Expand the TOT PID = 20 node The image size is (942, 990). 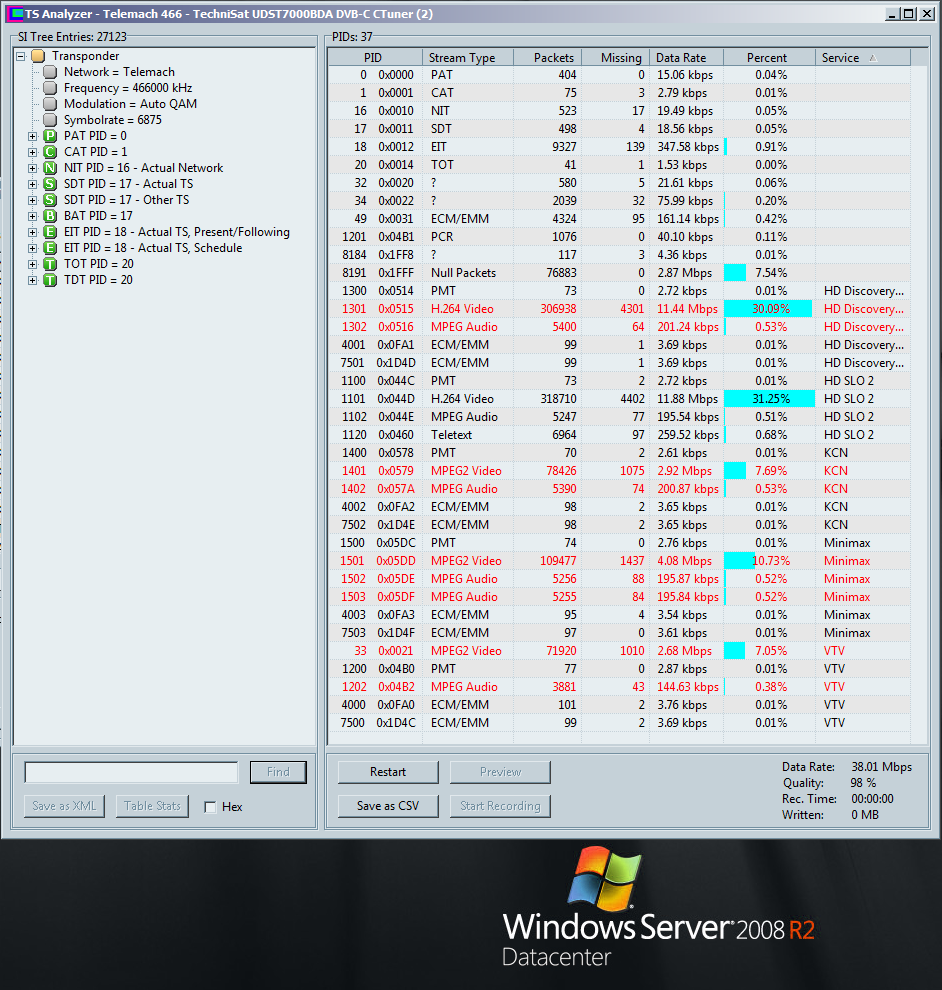click(x=33, y=264)
